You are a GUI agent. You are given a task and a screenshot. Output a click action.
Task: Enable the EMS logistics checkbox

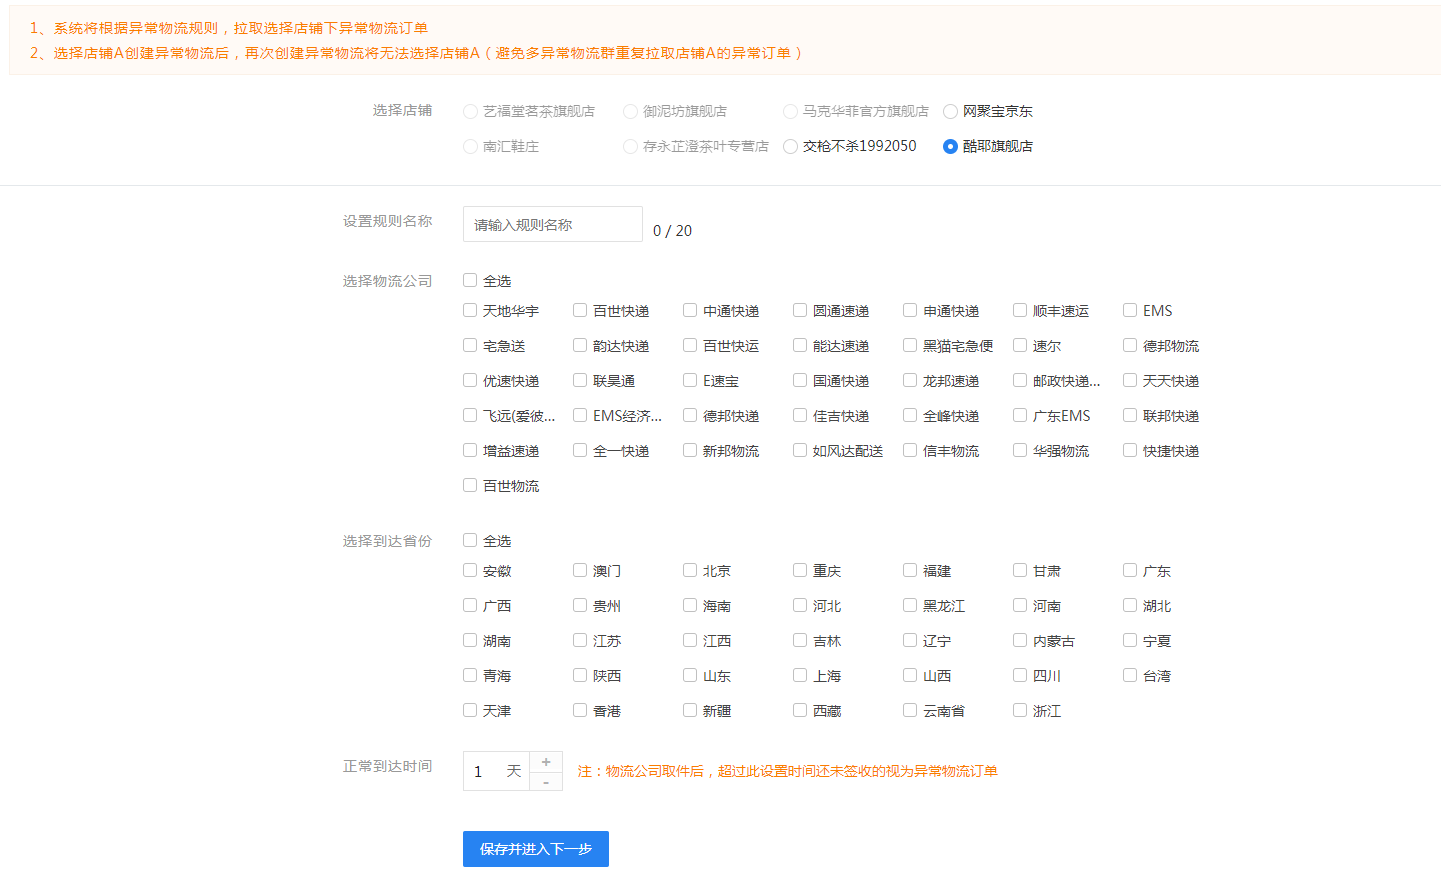[1130, 310]
